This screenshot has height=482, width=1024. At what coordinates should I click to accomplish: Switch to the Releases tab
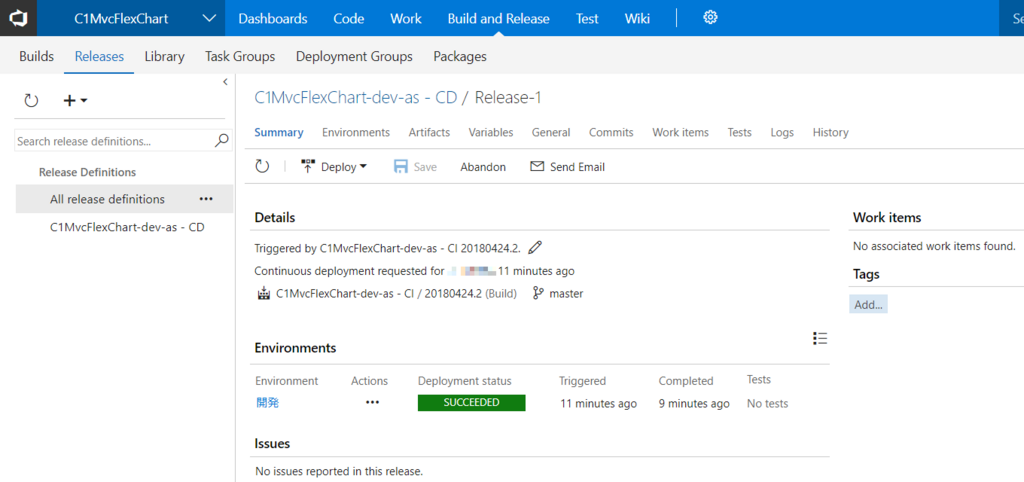point(99,56)
